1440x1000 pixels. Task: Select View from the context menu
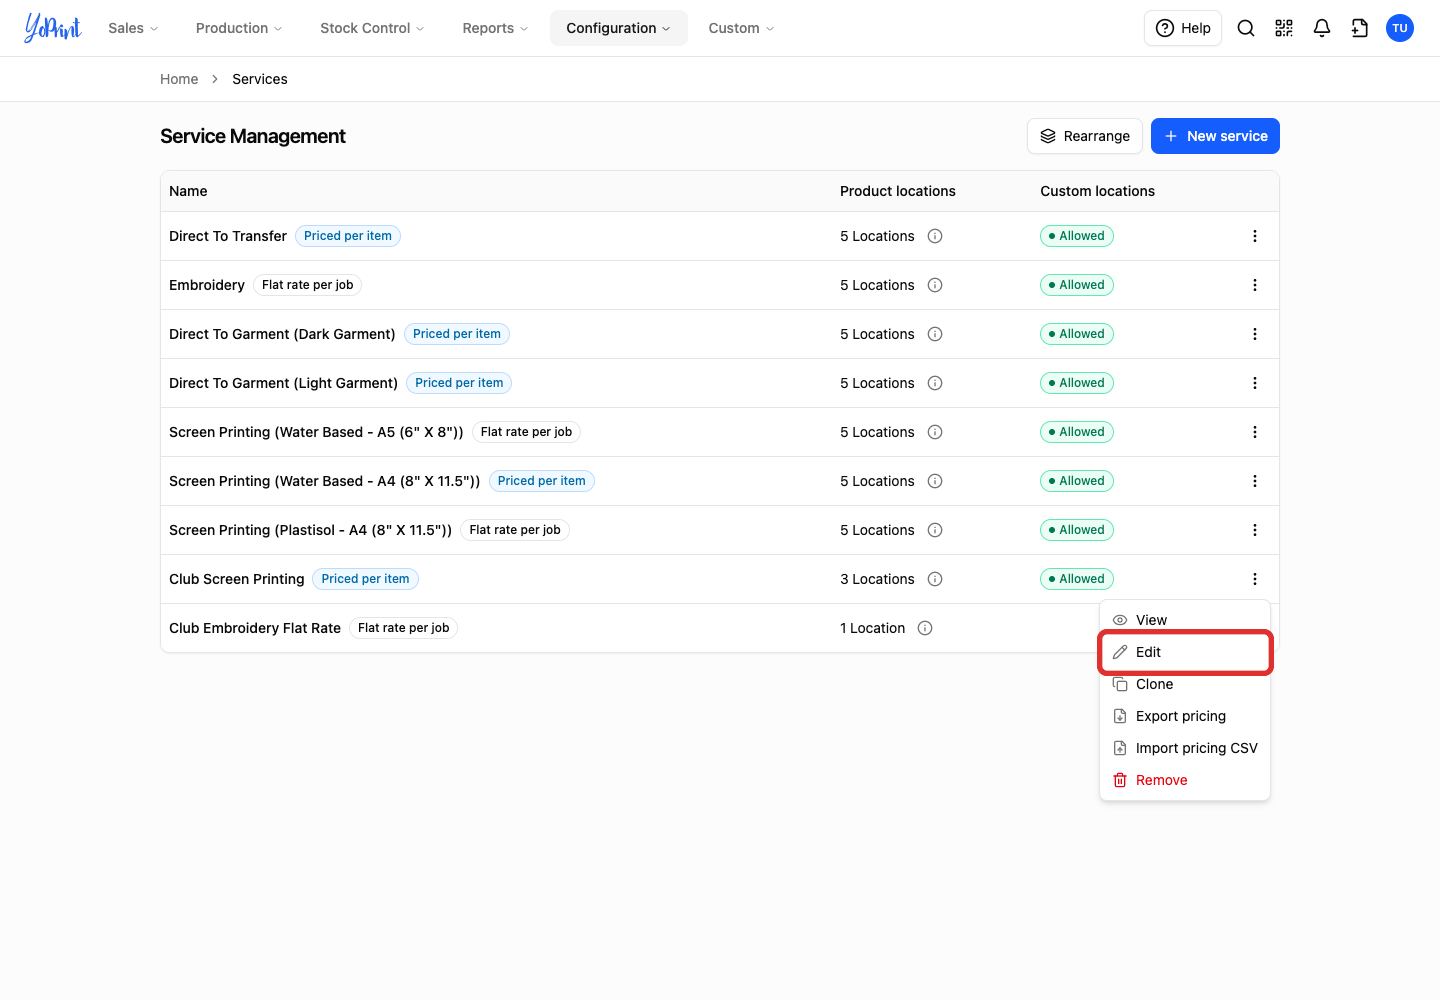click(x=1185, y=620)
